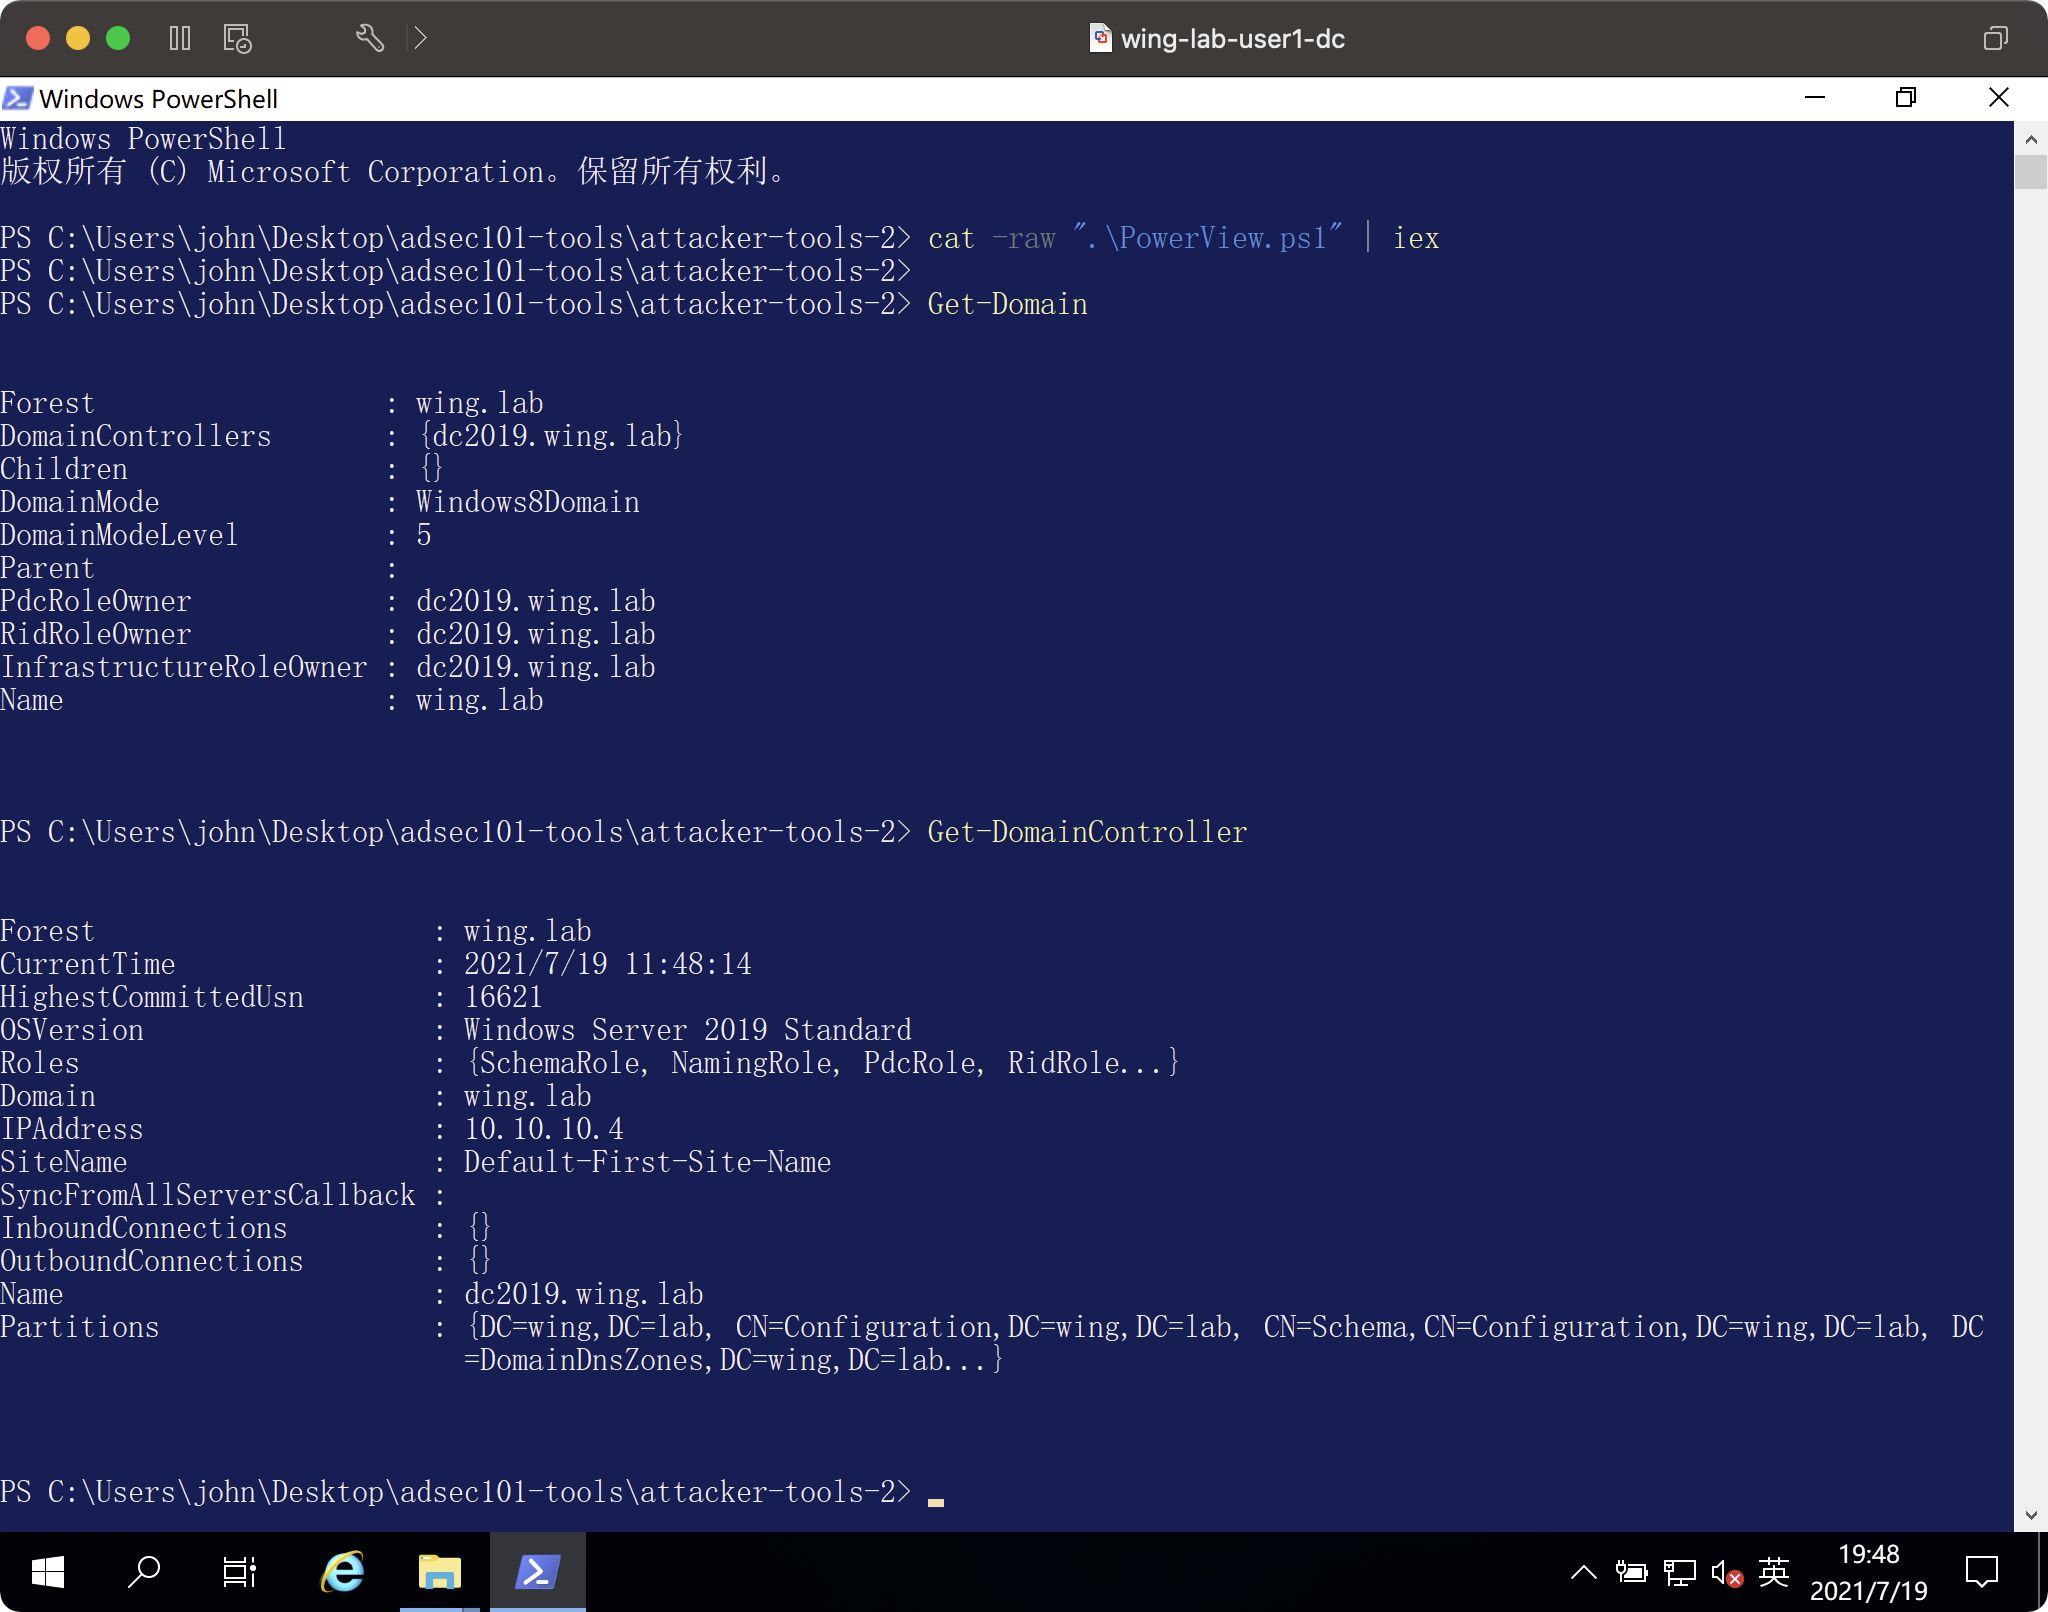Click the blinking cursor at the last prompt
The width and height of the screenshot is (2048, 1612).
click(x=936, y=1501)
